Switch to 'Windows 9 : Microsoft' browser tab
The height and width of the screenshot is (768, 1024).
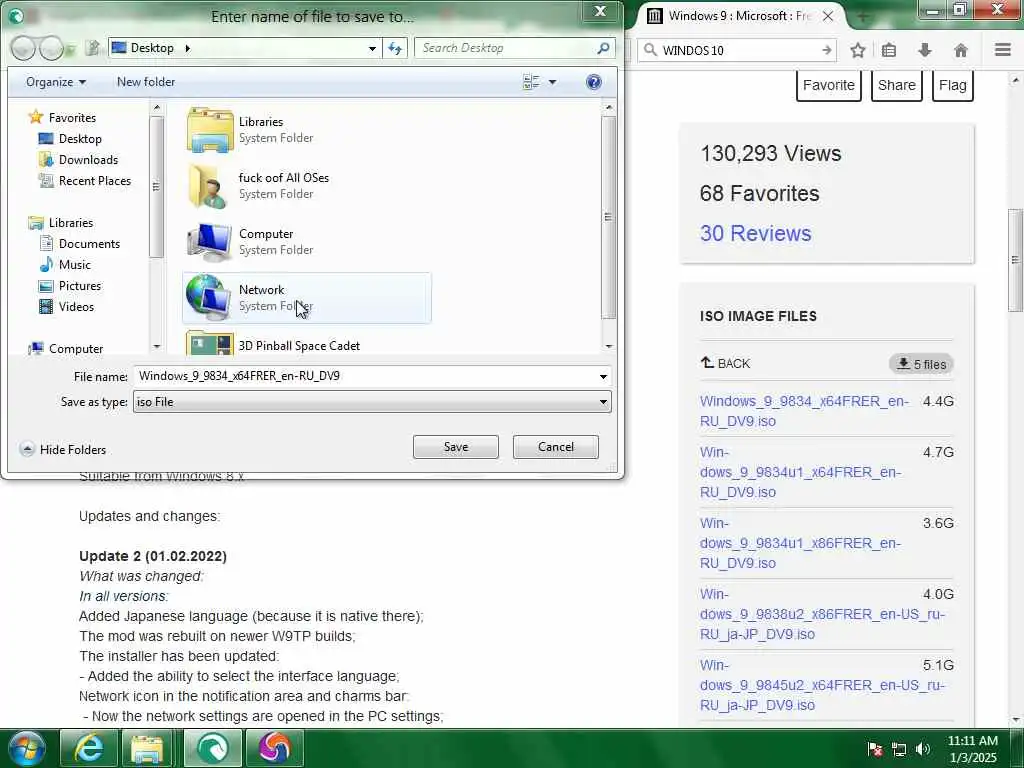pyautogui.click(x=739, y=16)
